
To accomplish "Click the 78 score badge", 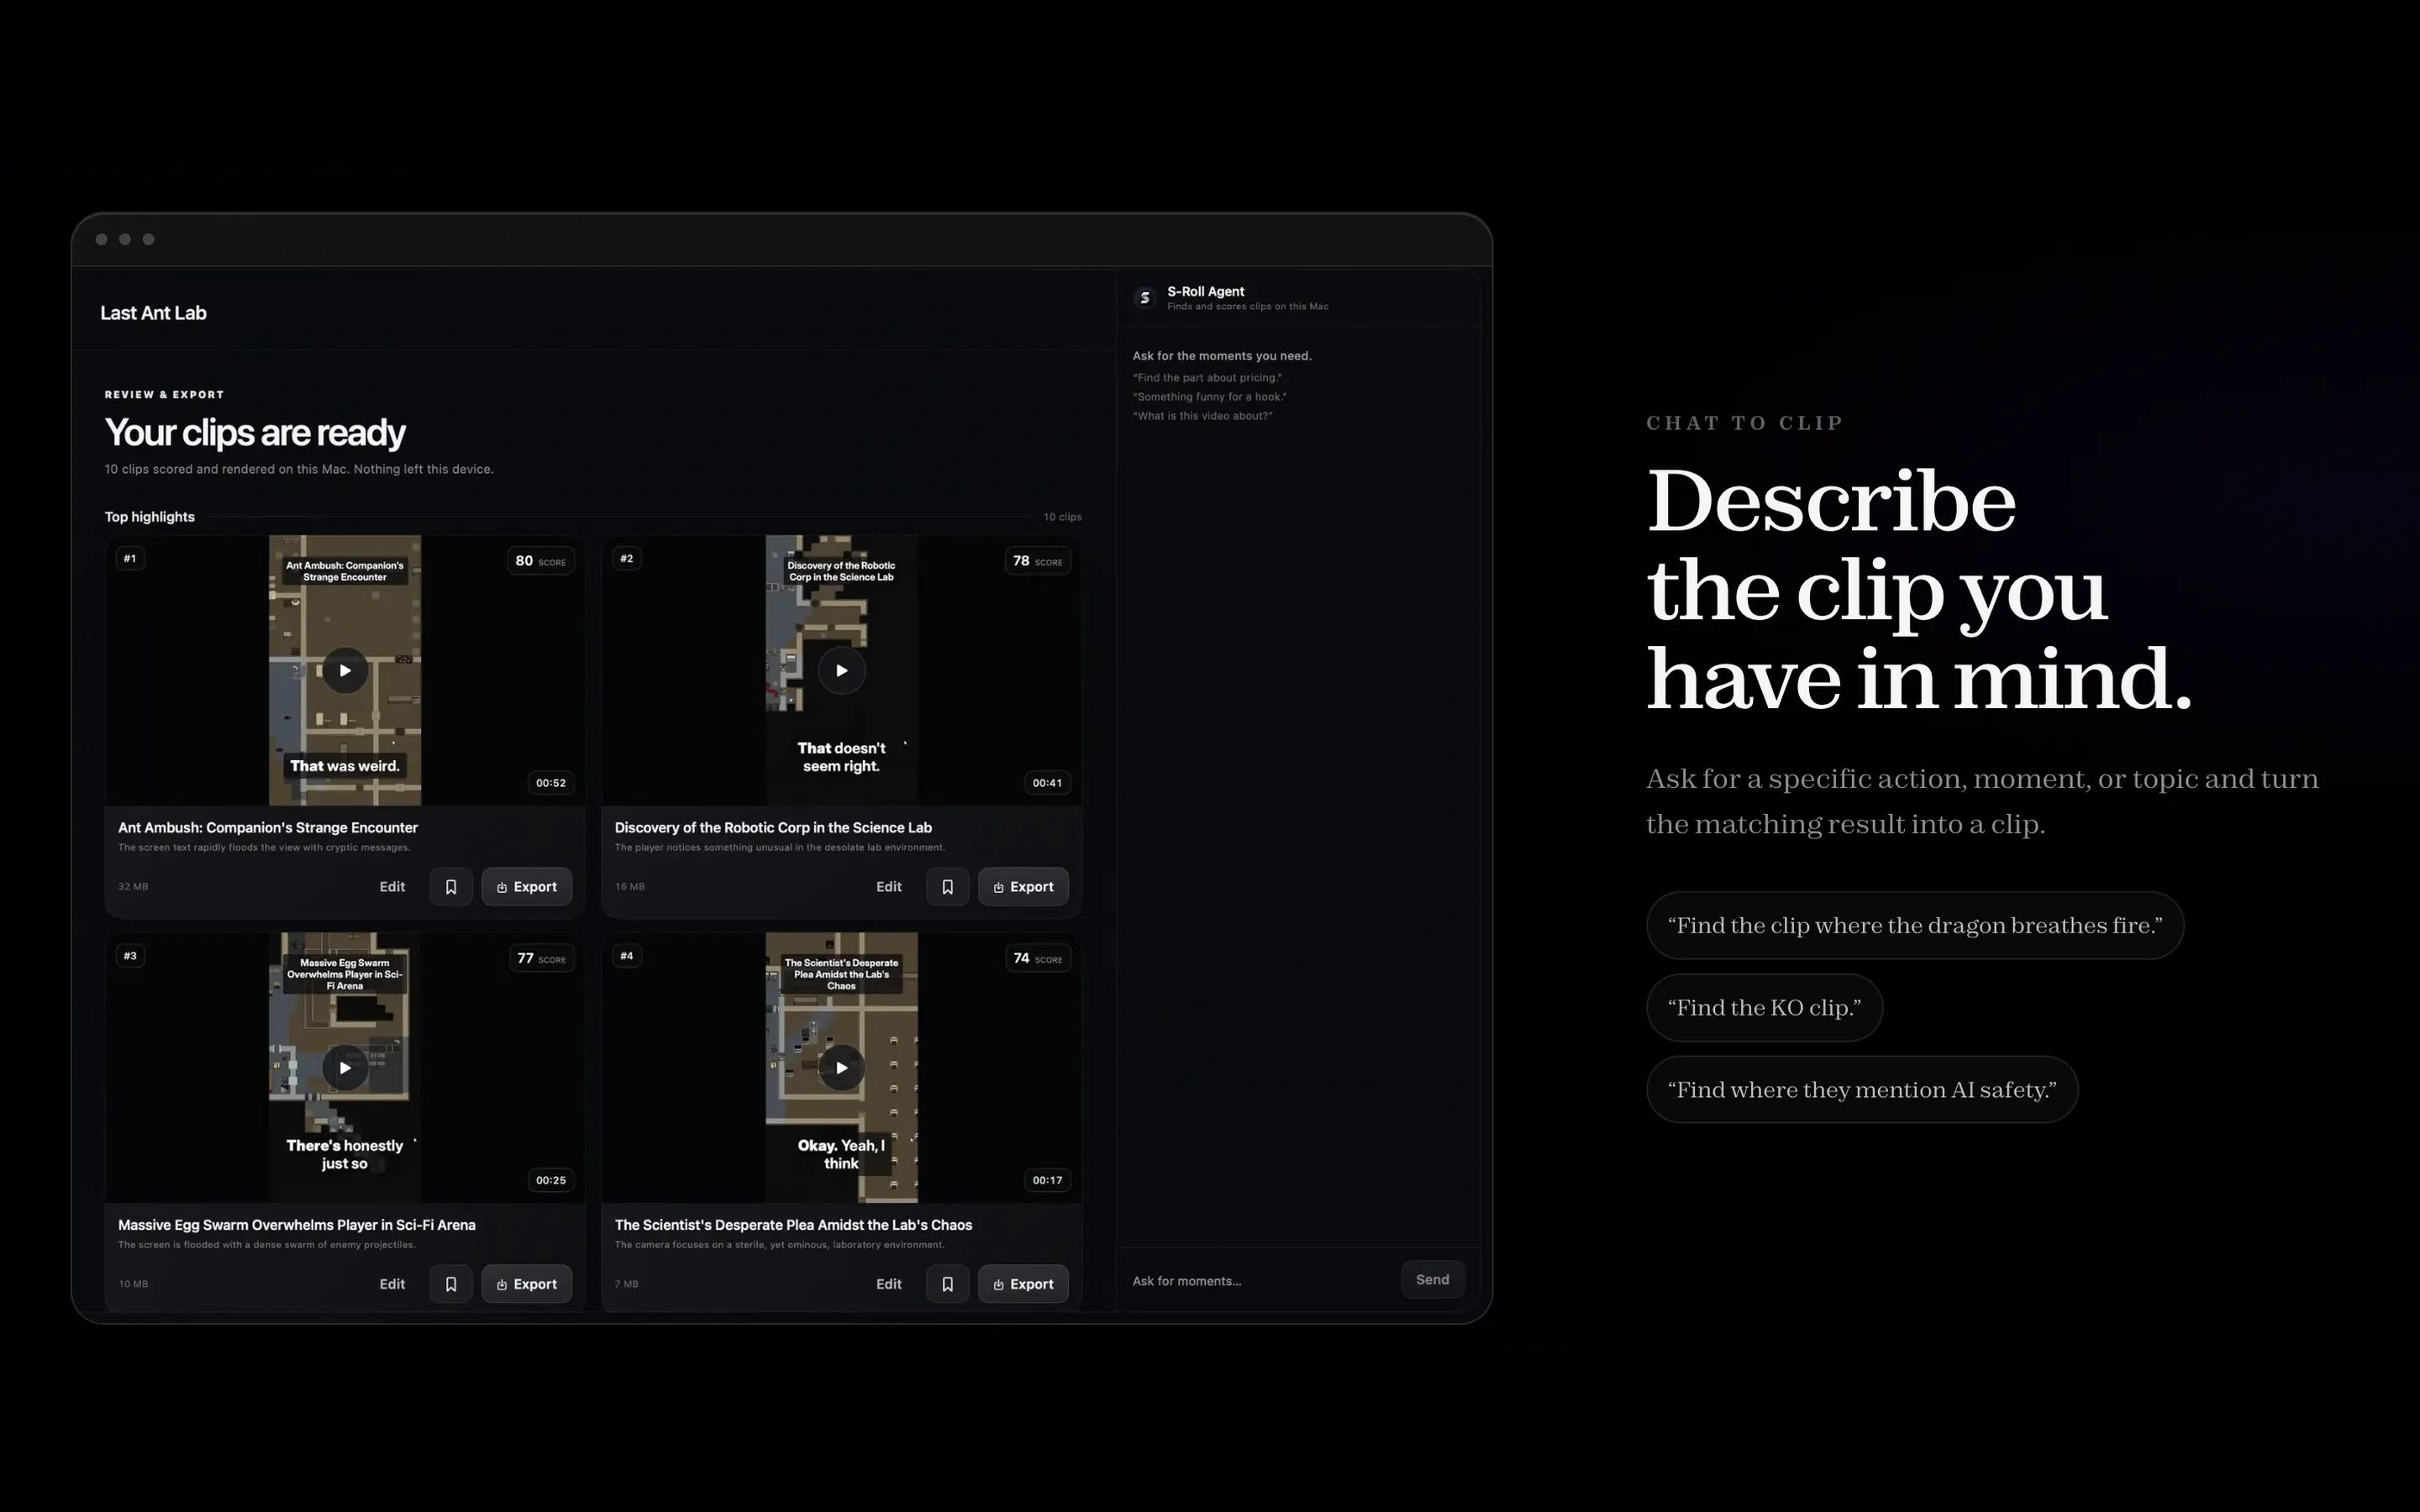I will (1037, 561).
